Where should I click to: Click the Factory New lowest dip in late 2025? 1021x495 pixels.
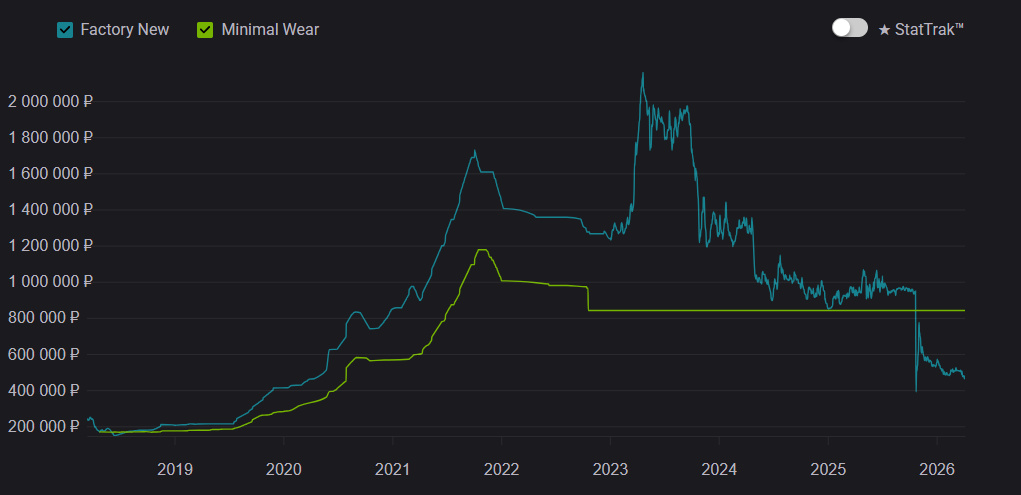pos(916,389)
